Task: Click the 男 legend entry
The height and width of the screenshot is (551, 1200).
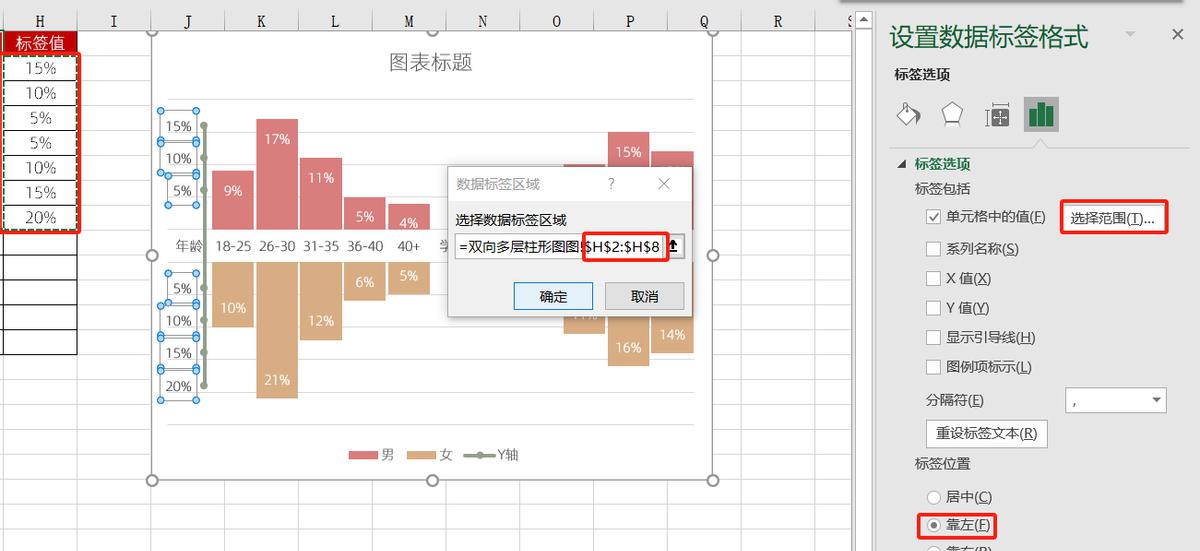Action: (371, 455)
